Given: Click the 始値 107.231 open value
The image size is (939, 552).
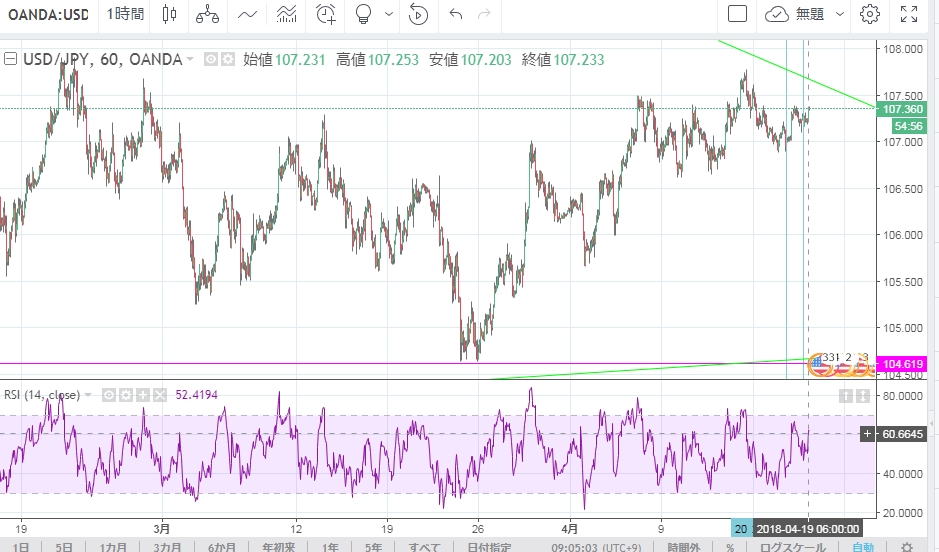Looking at the screenshot, I should point(284,59).
